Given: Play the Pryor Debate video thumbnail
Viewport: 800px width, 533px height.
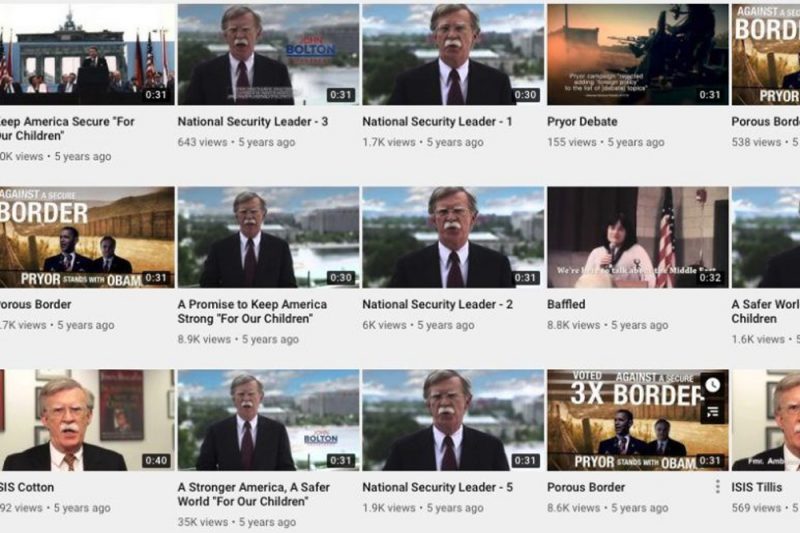Looking at the screenshot, I should coord(638,55).
